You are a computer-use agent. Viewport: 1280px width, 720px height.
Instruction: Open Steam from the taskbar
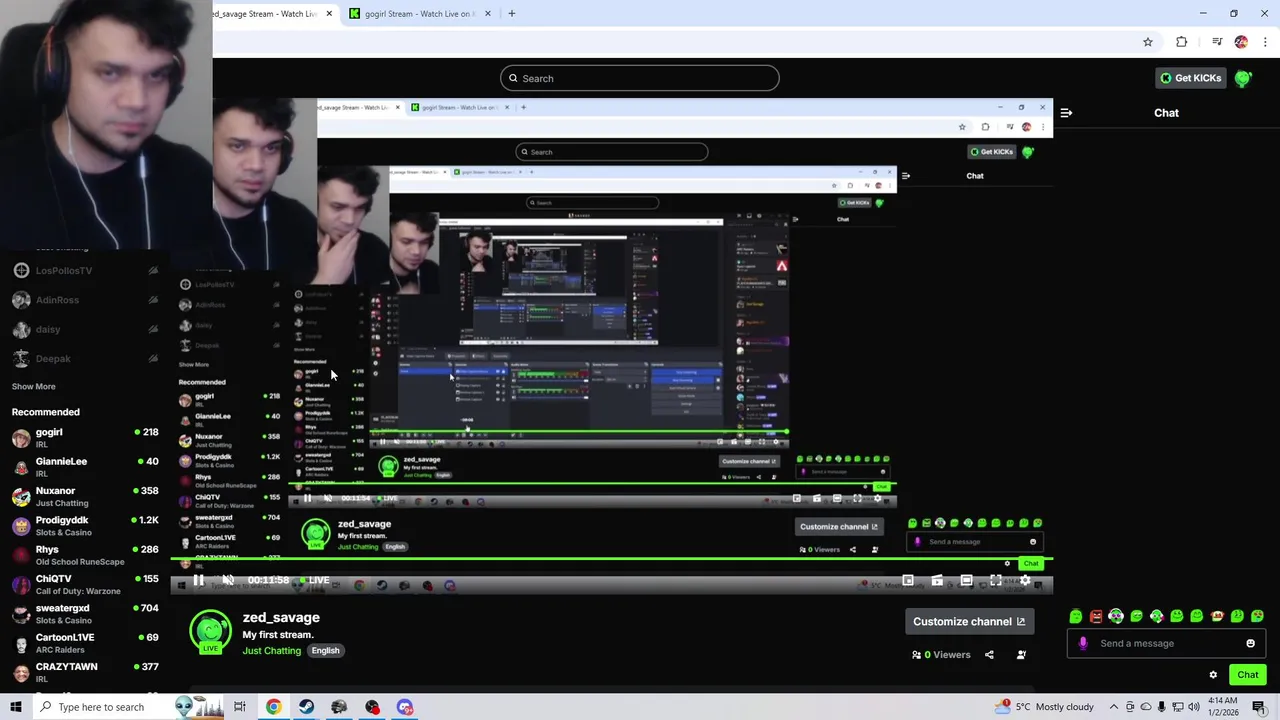[x=306, y=707]
